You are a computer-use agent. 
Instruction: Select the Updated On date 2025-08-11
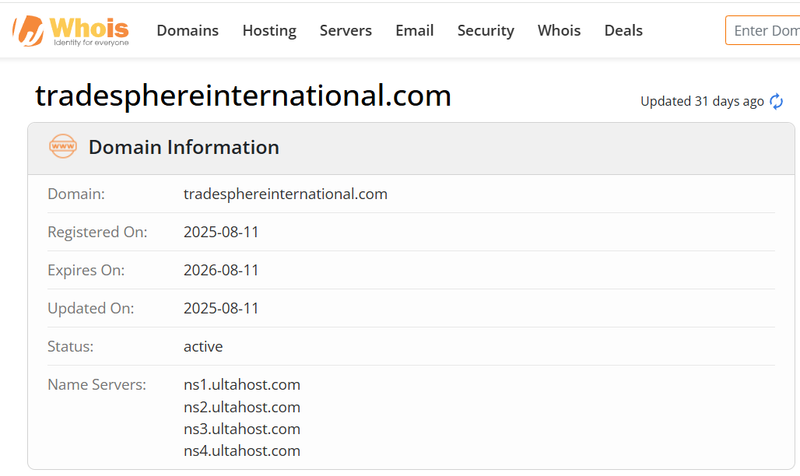221,308
